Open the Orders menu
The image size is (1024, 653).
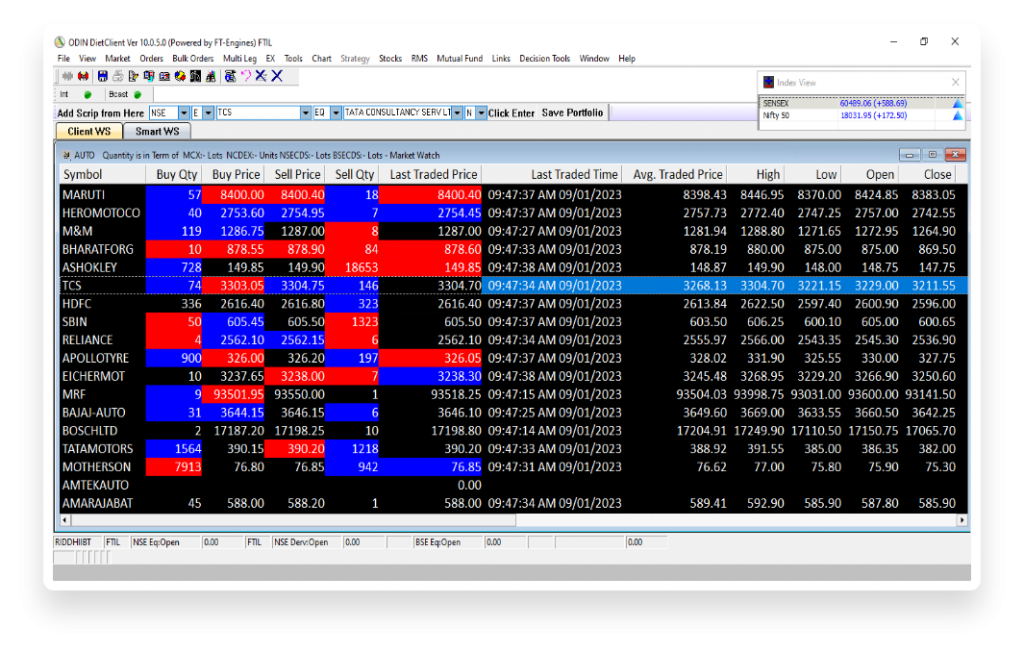(151, 59)
